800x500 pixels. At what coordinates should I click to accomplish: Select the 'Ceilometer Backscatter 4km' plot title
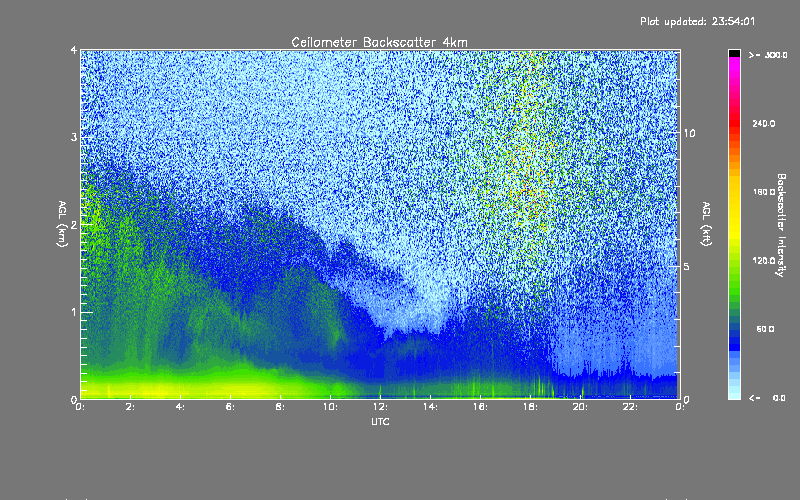click(379, 42)
